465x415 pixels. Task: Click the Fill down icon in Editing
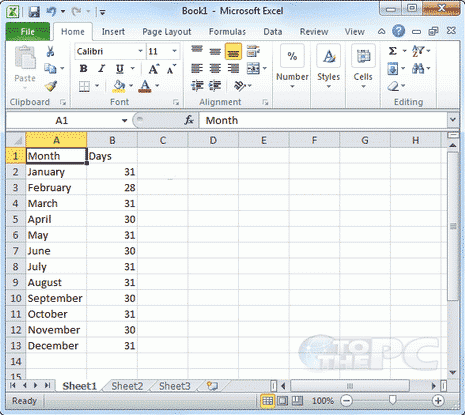coord(393,69)
